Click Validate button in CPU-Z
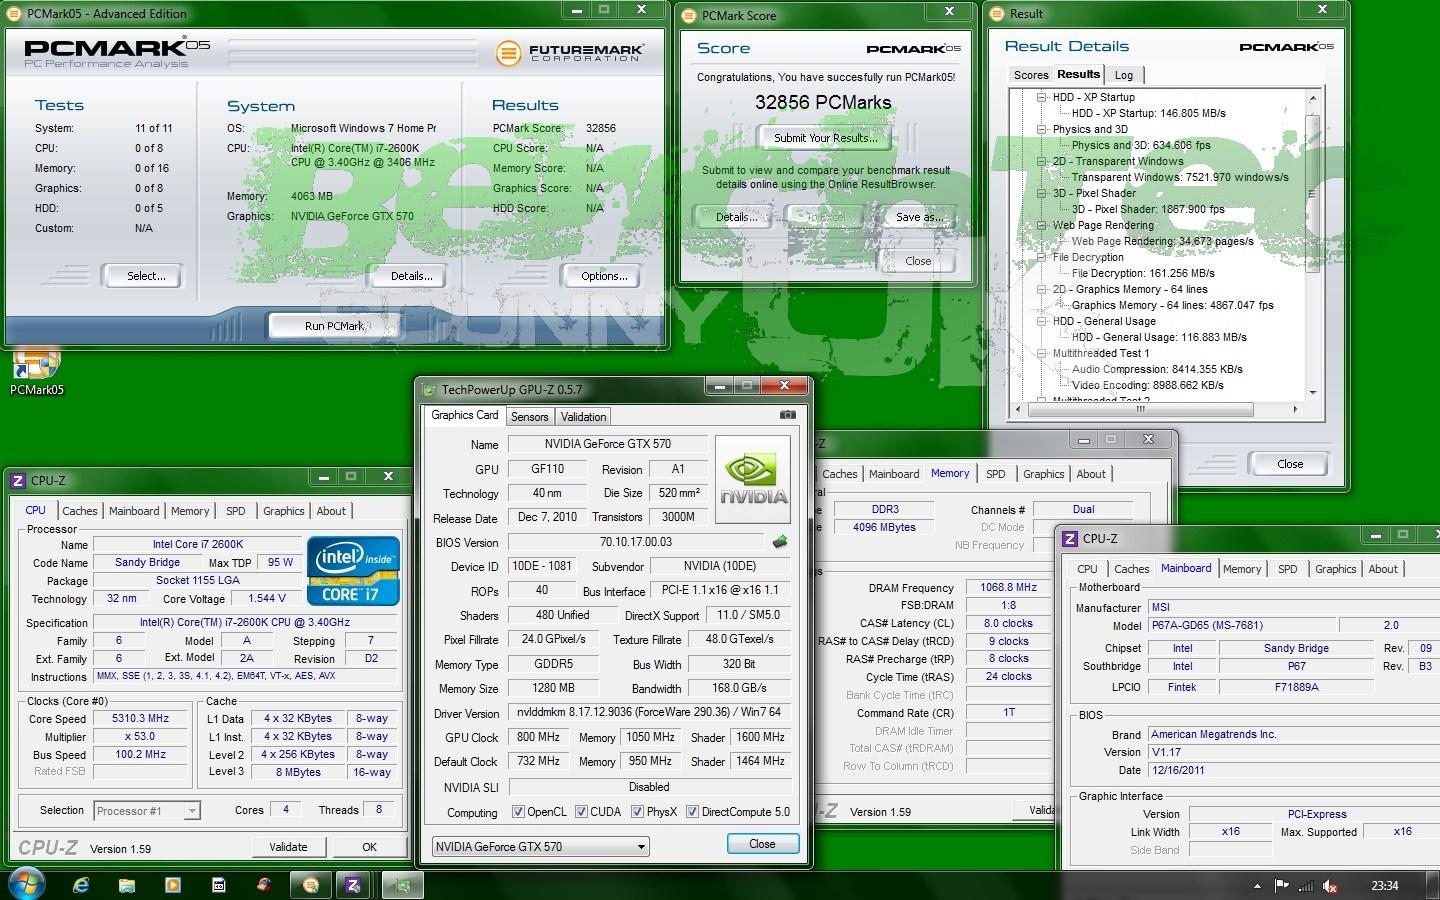1440x900 pixels. tap(288, 847)
